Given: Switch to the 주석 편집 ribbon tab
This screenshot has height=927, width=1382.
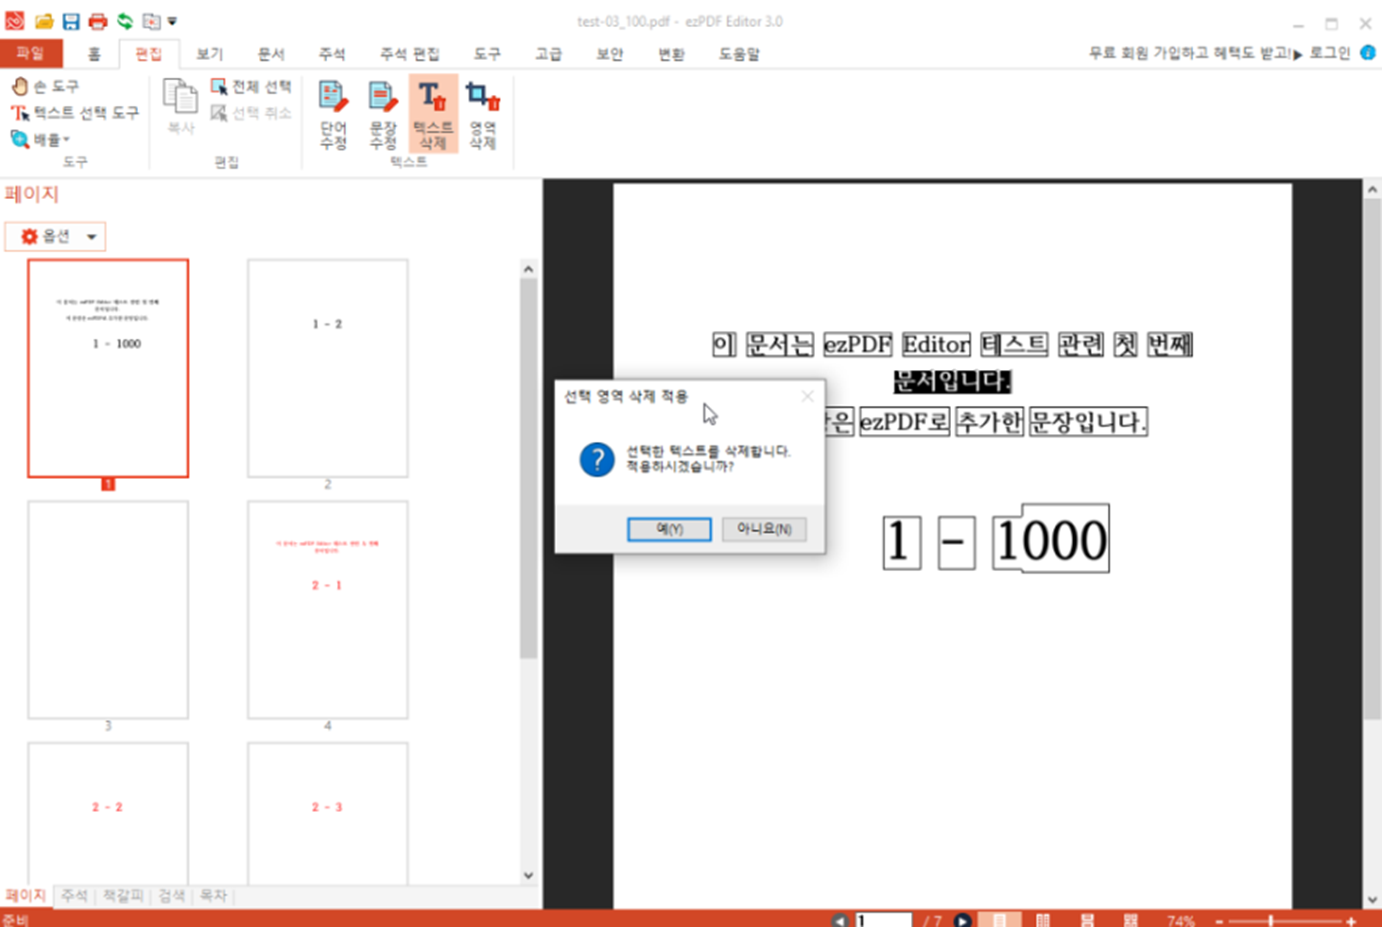Looking at the screenshot, I should pyautogui.click(x=409, y=54).
